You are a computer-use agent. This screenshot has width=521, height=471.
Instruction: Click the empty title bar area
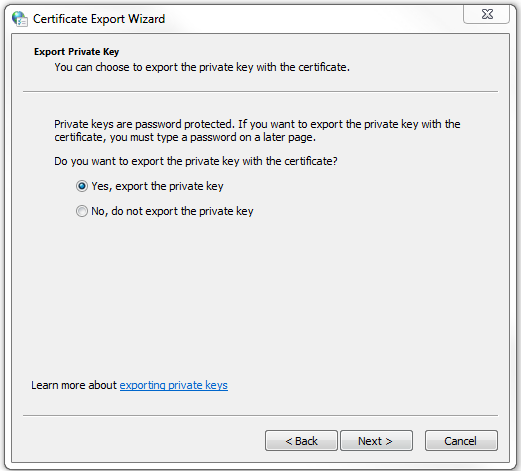(x=313, y=19)
